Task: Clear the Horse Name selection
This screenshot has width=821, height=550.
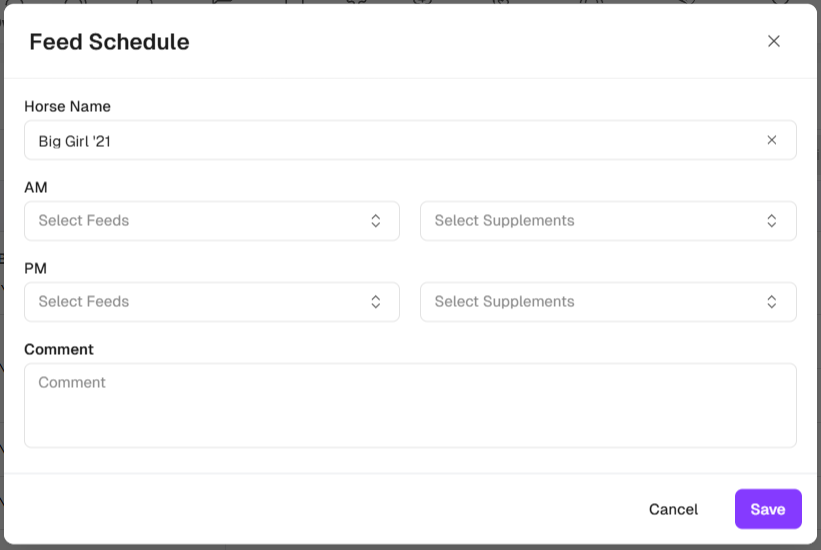Action: (771, 140)
